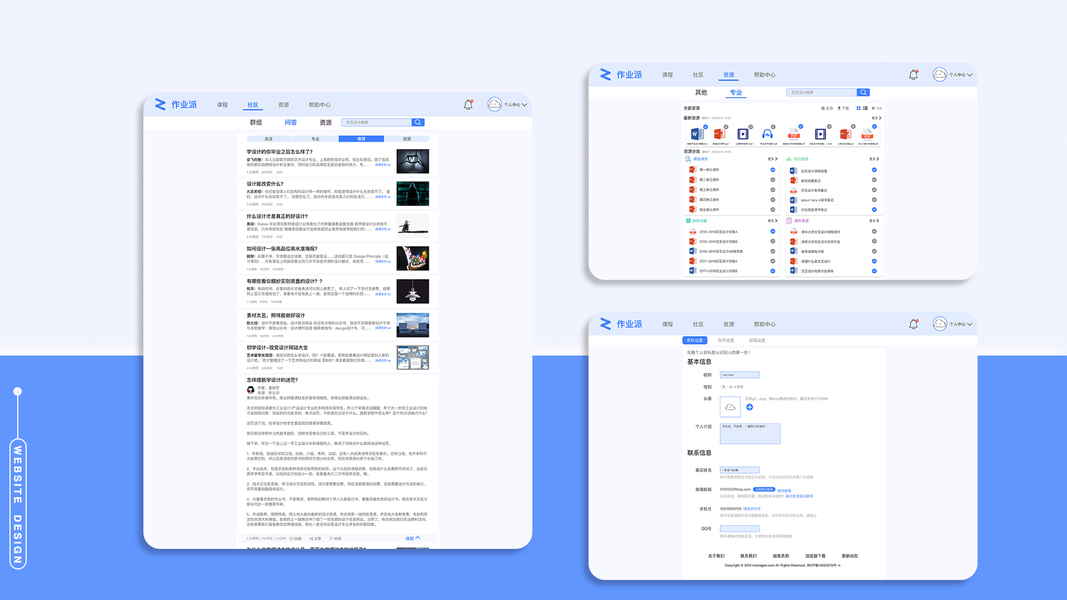Open the Word document icon in latest resources row

click(697, 134)
